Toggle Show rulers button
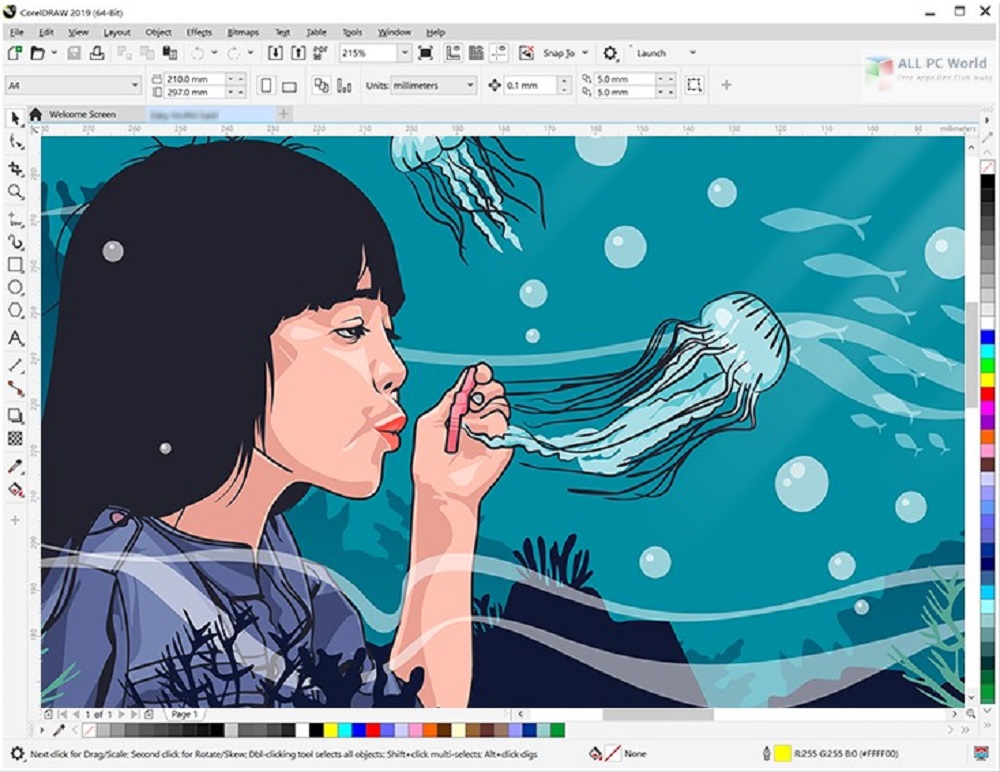 [x=453, y=53]
